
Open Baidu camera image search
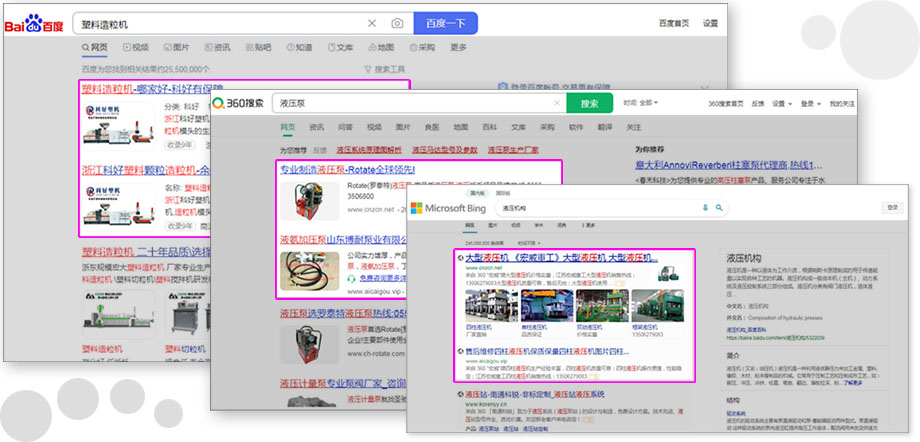pyautogui.click(x=397, y=22)
